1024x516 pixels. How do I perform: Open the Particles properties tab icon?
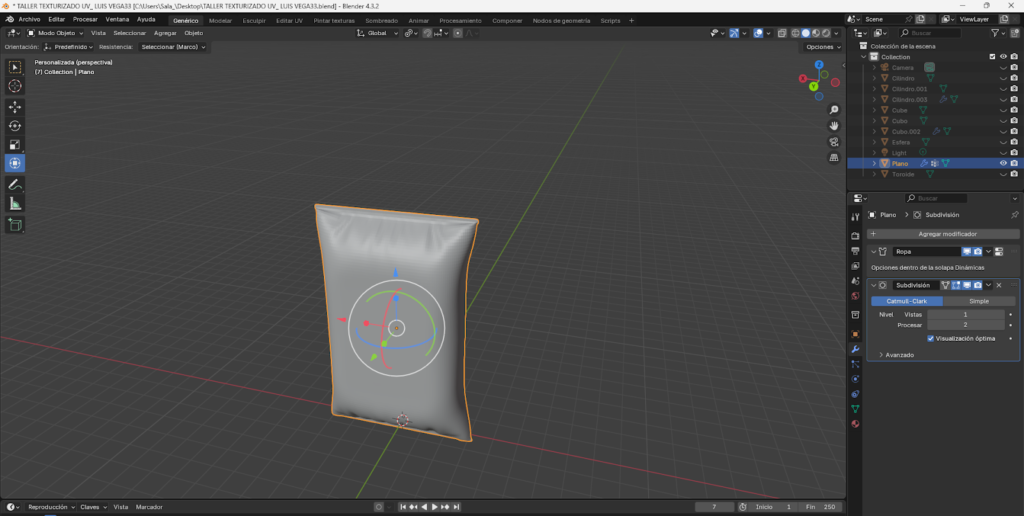point(855,364)
